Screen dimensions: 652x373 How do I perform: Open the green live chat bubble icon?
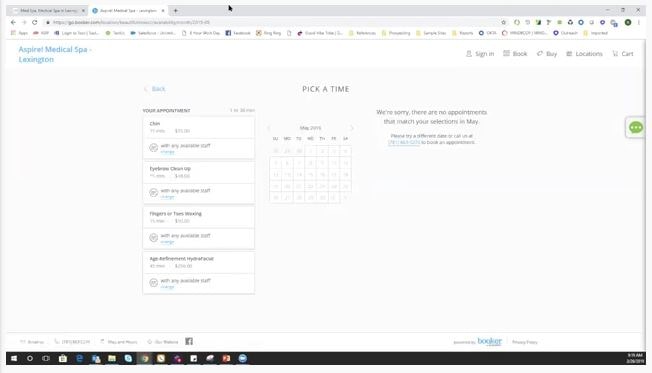tap(636, 127)
